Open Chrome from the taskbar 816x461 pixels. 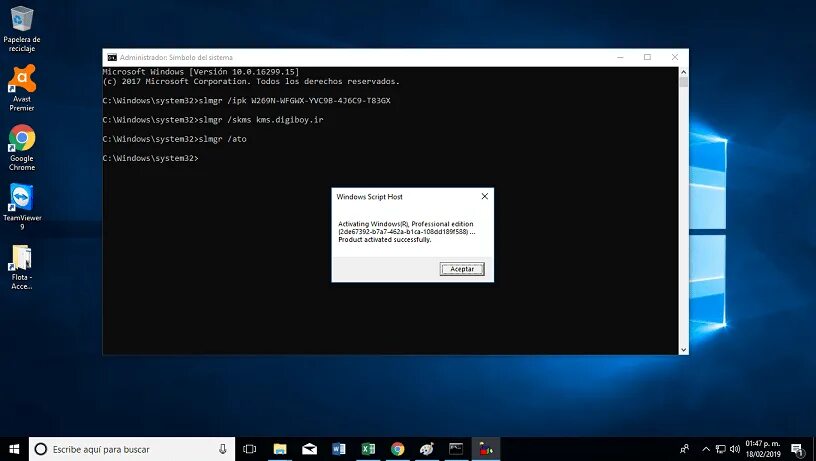398,449
